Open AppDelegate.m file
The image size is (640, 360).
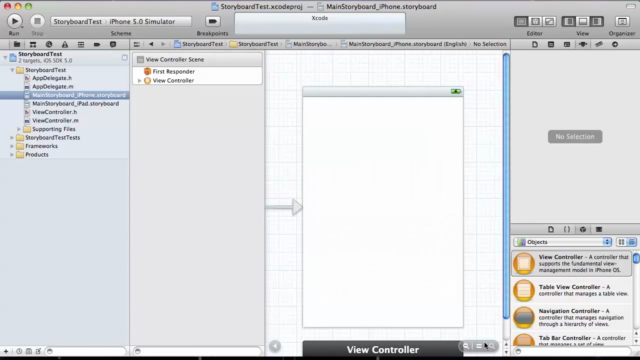53,87
